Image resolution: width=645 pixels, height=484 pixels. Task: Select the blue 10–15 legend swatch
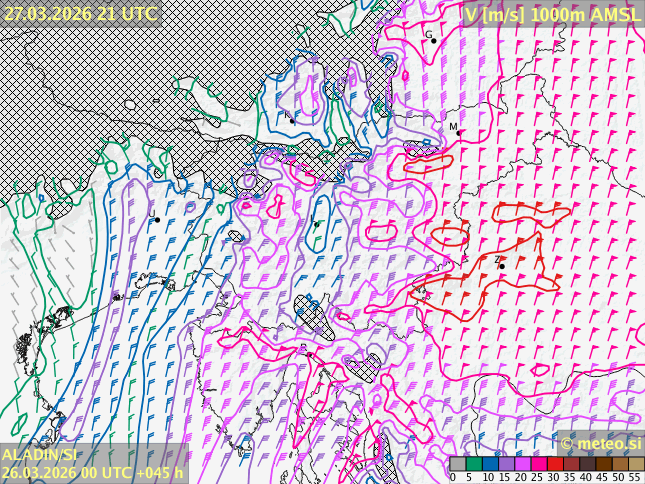pos(490,464)
